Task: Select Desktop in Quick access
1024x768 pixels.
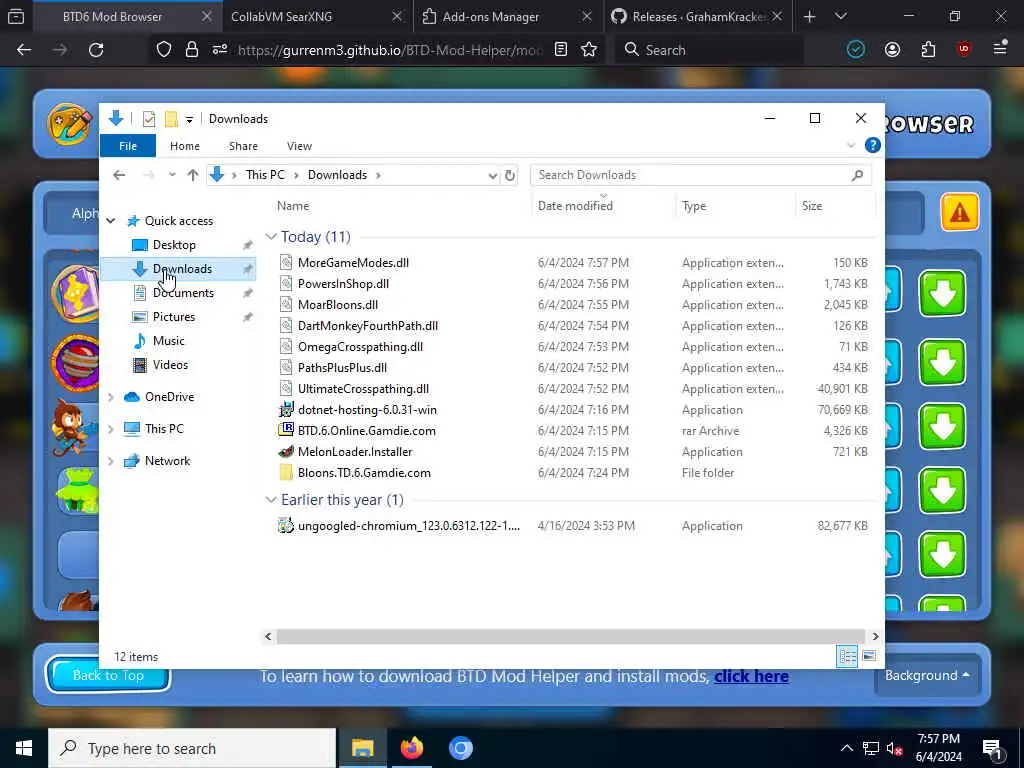Action: click(x=174, y=245)
